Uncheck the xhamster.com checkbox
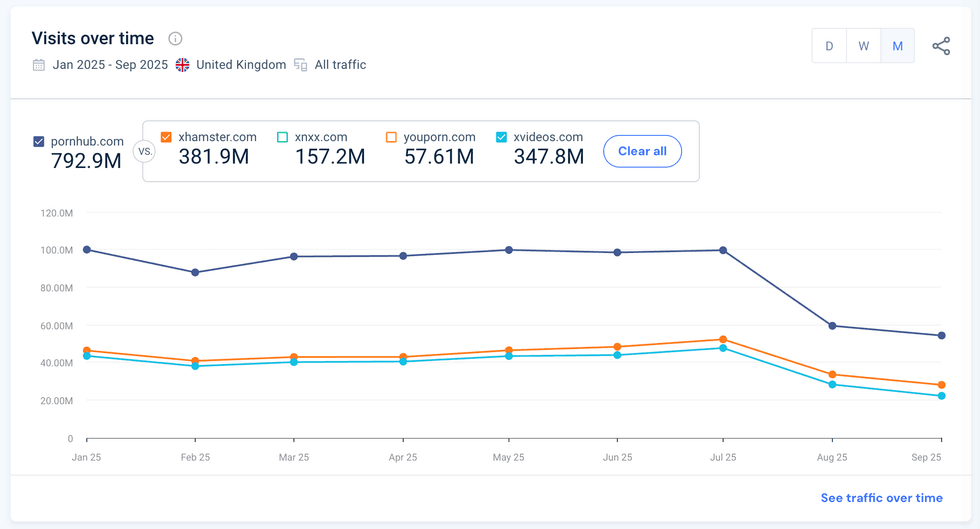Screen dimensions: 980x529 [x=166, y=137]
